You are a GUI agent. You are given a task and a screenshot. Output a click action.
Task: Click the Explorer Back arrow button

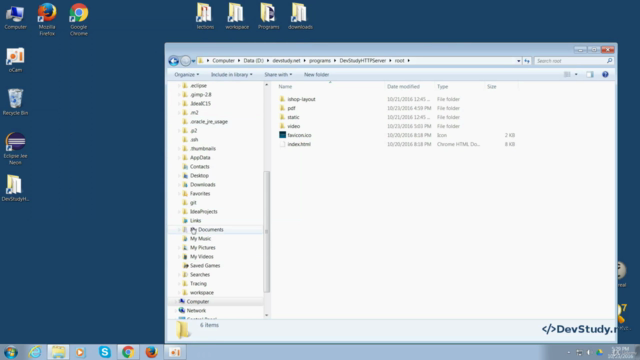pos(173,61)
